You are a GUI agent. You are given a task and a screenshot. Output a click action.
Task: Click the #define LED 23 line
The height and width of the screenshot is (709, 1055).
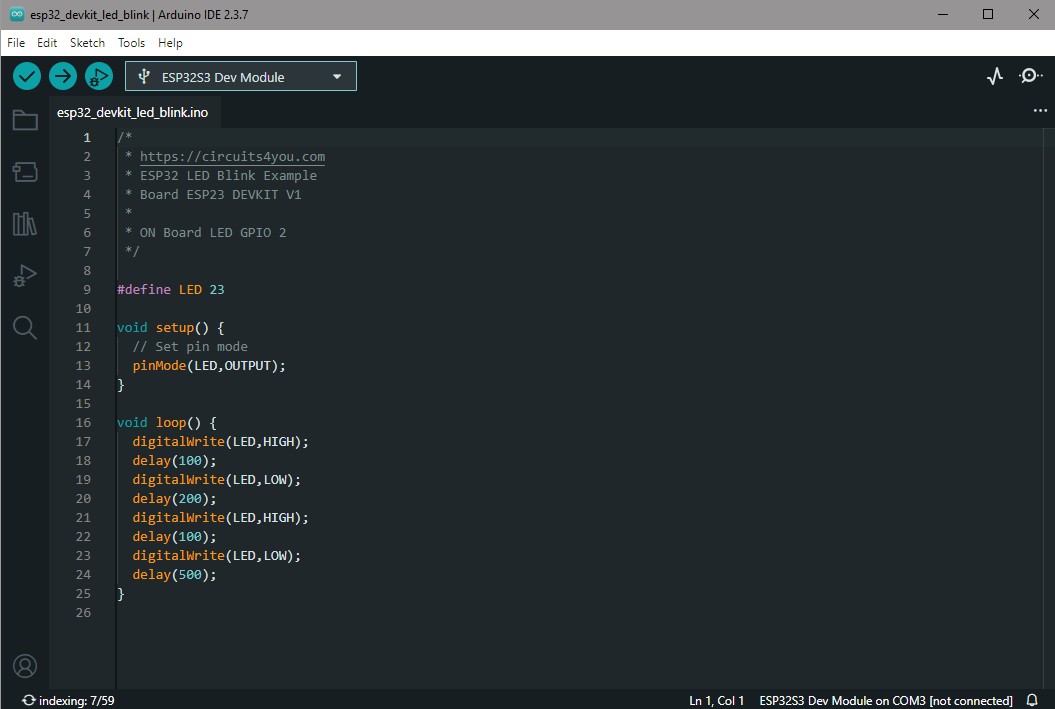[x=170, y=289]
